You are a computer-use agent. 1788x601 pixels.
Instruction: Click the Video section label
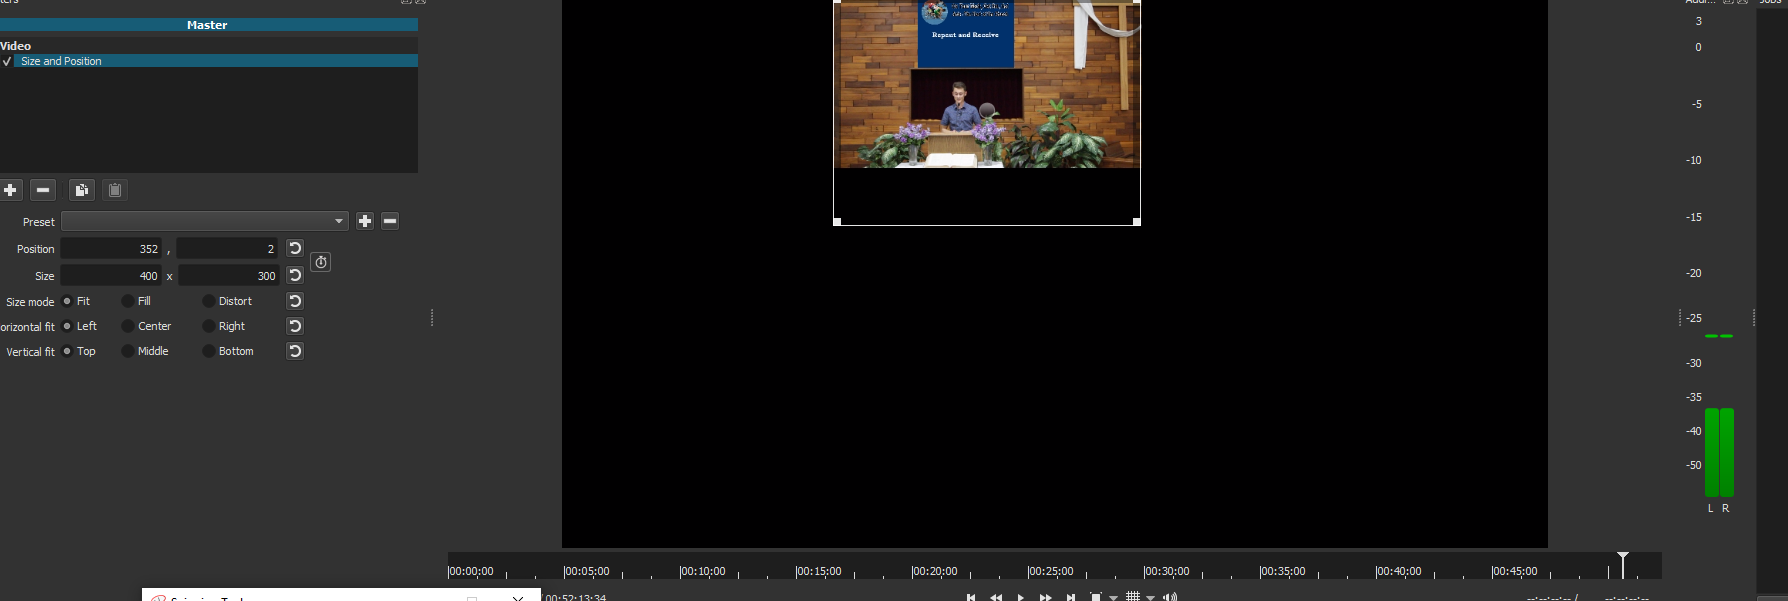pyautogui.click(x=16, y=46)
